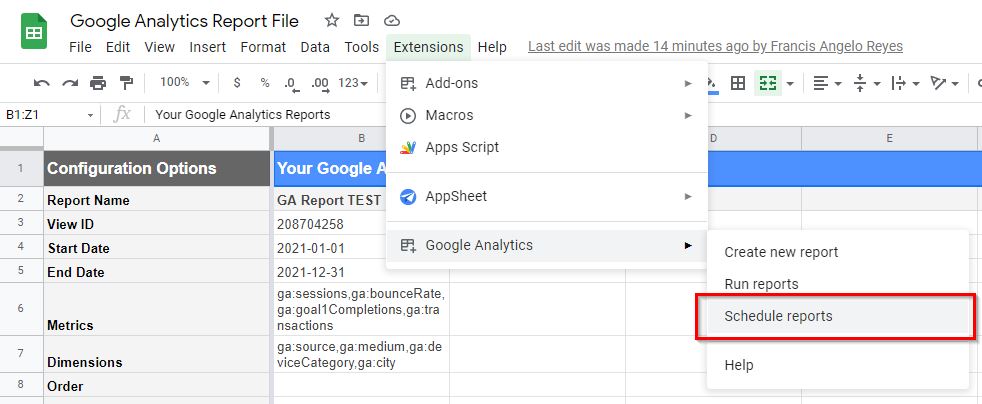Viewport: 982px width, 404px height.
Task: Expand the horizontal align dropdown arrow
Action: click(x=840, y=83)
